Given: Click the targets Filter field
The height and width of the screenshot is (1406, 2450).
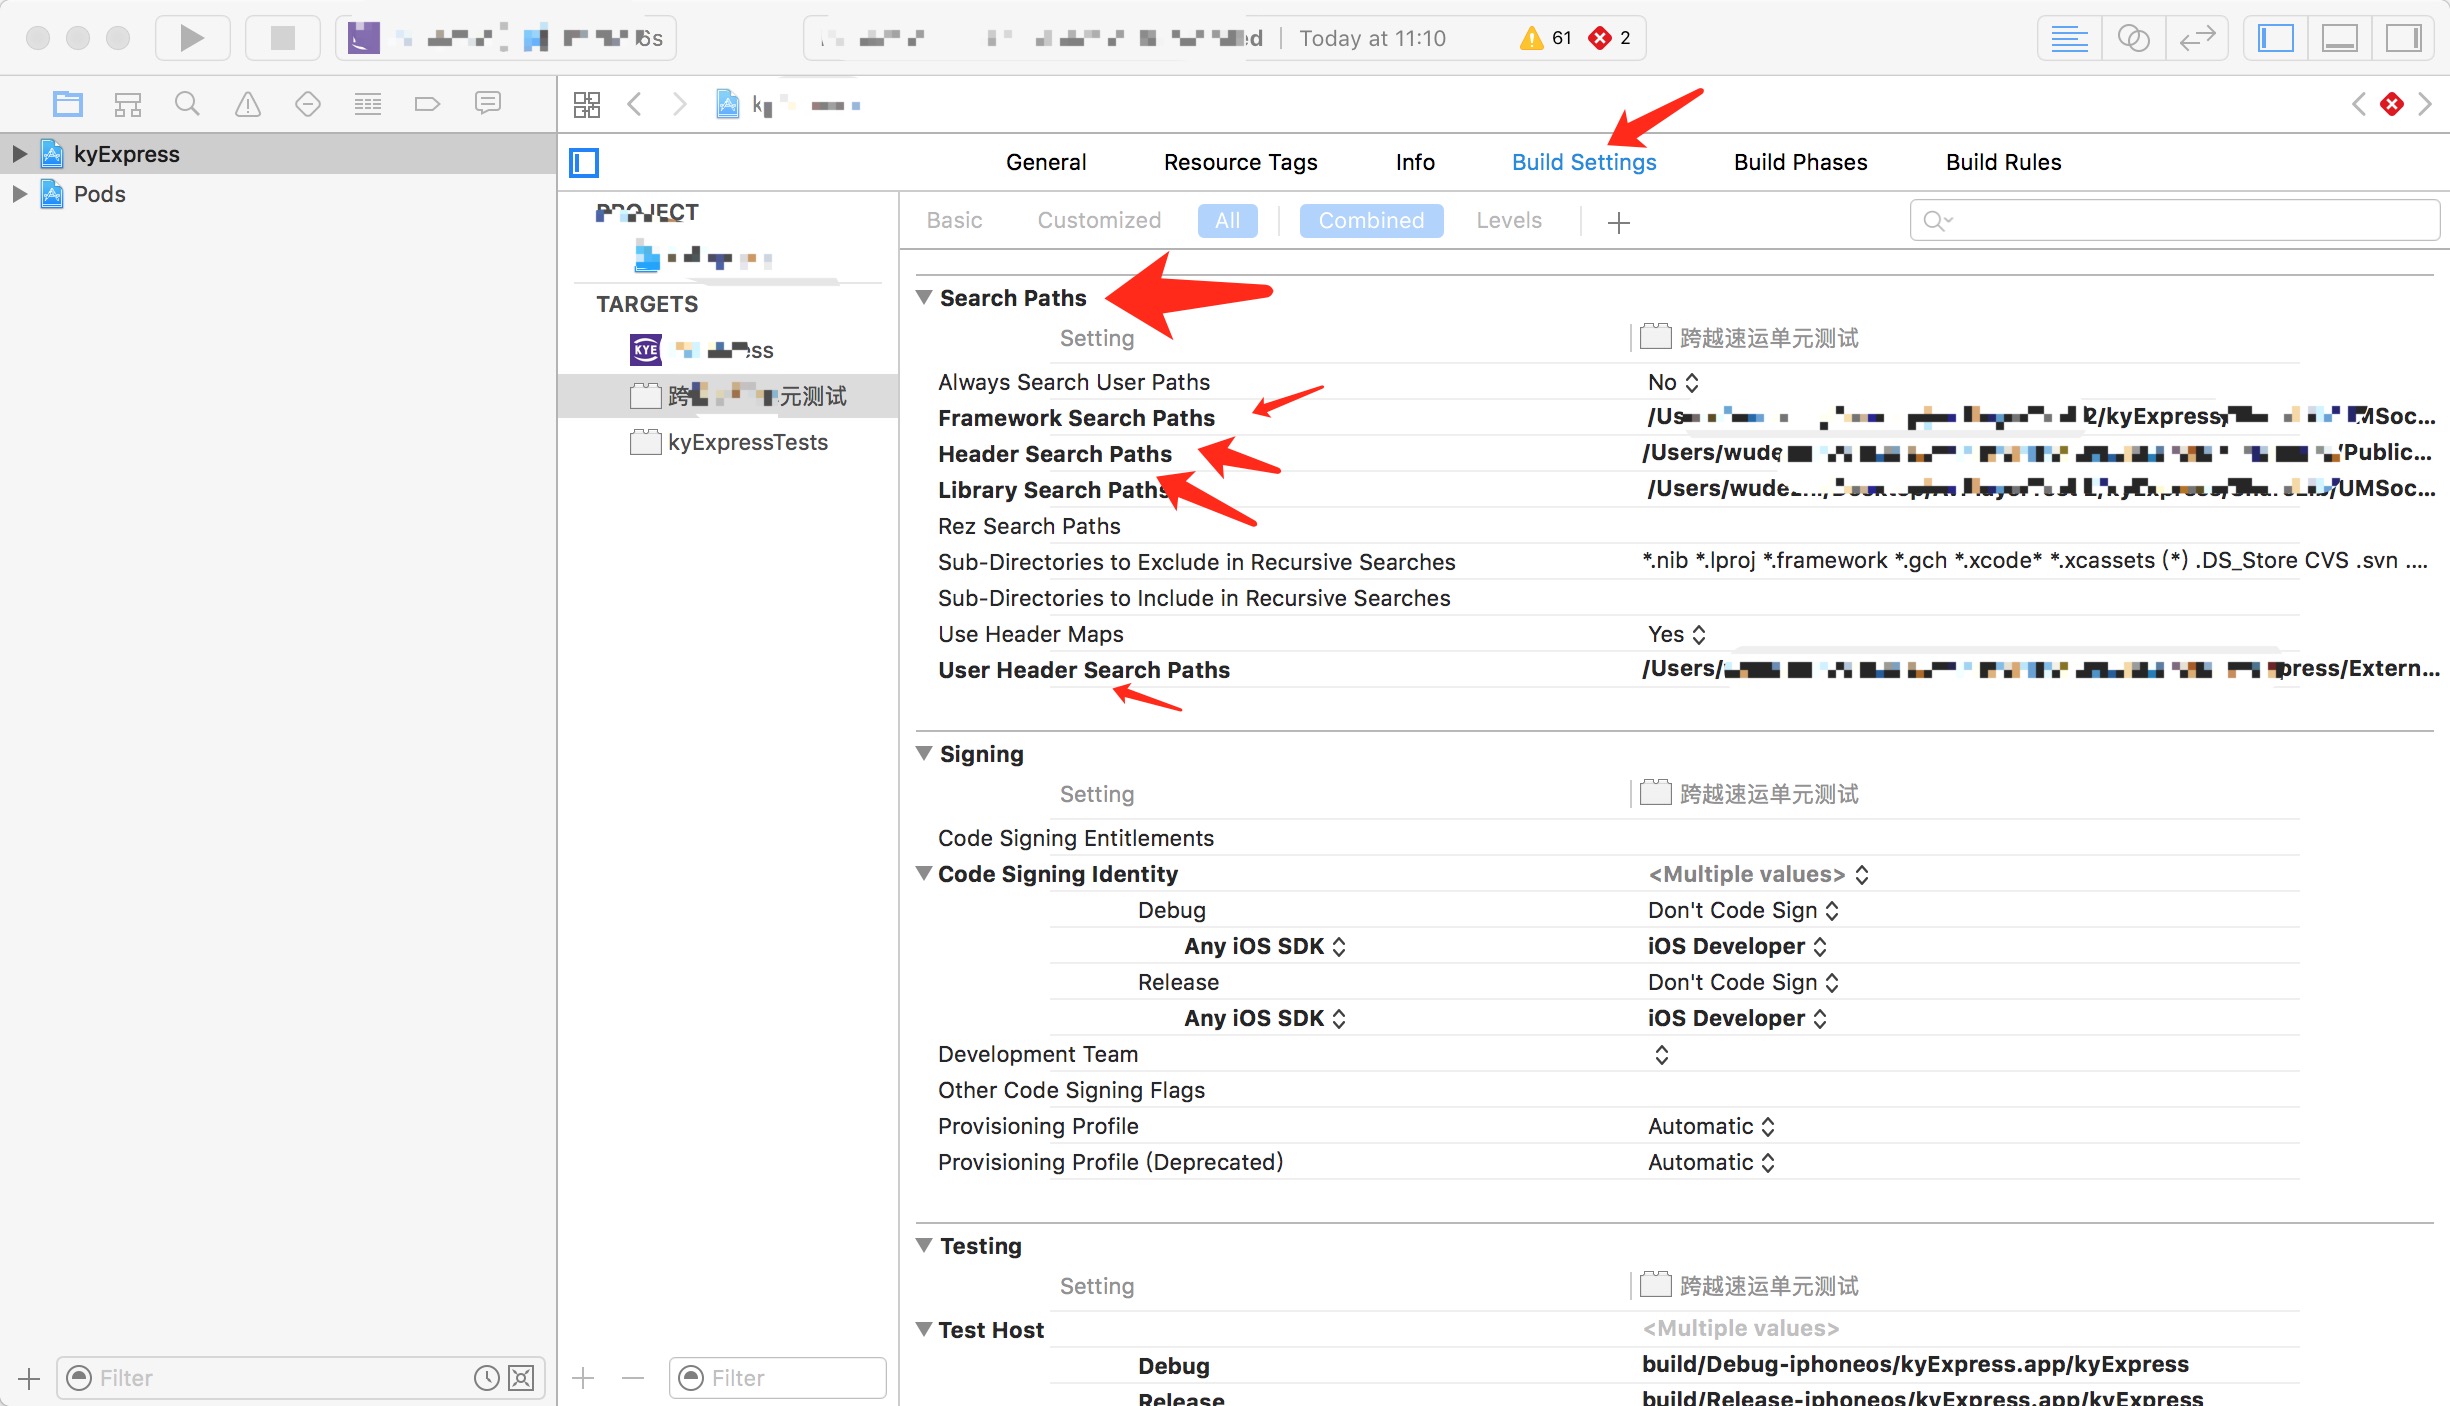Looking at the screenshot, I should click(x=777, y=1378).
